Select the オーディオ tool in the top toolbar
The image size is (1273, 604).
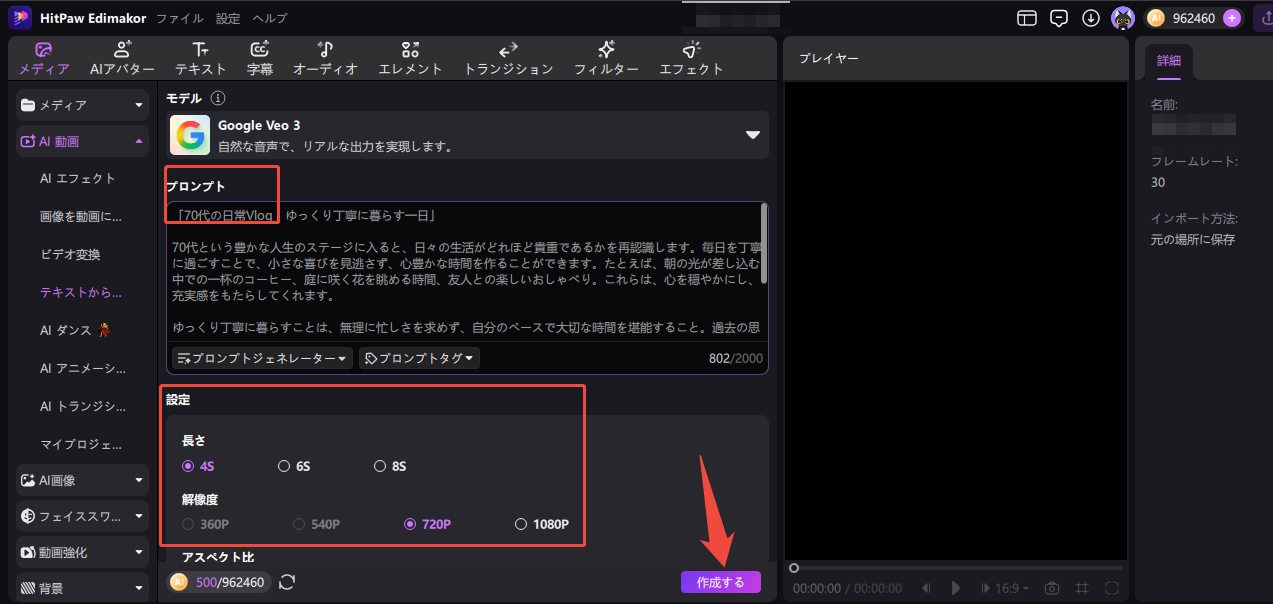pos(326,58)
